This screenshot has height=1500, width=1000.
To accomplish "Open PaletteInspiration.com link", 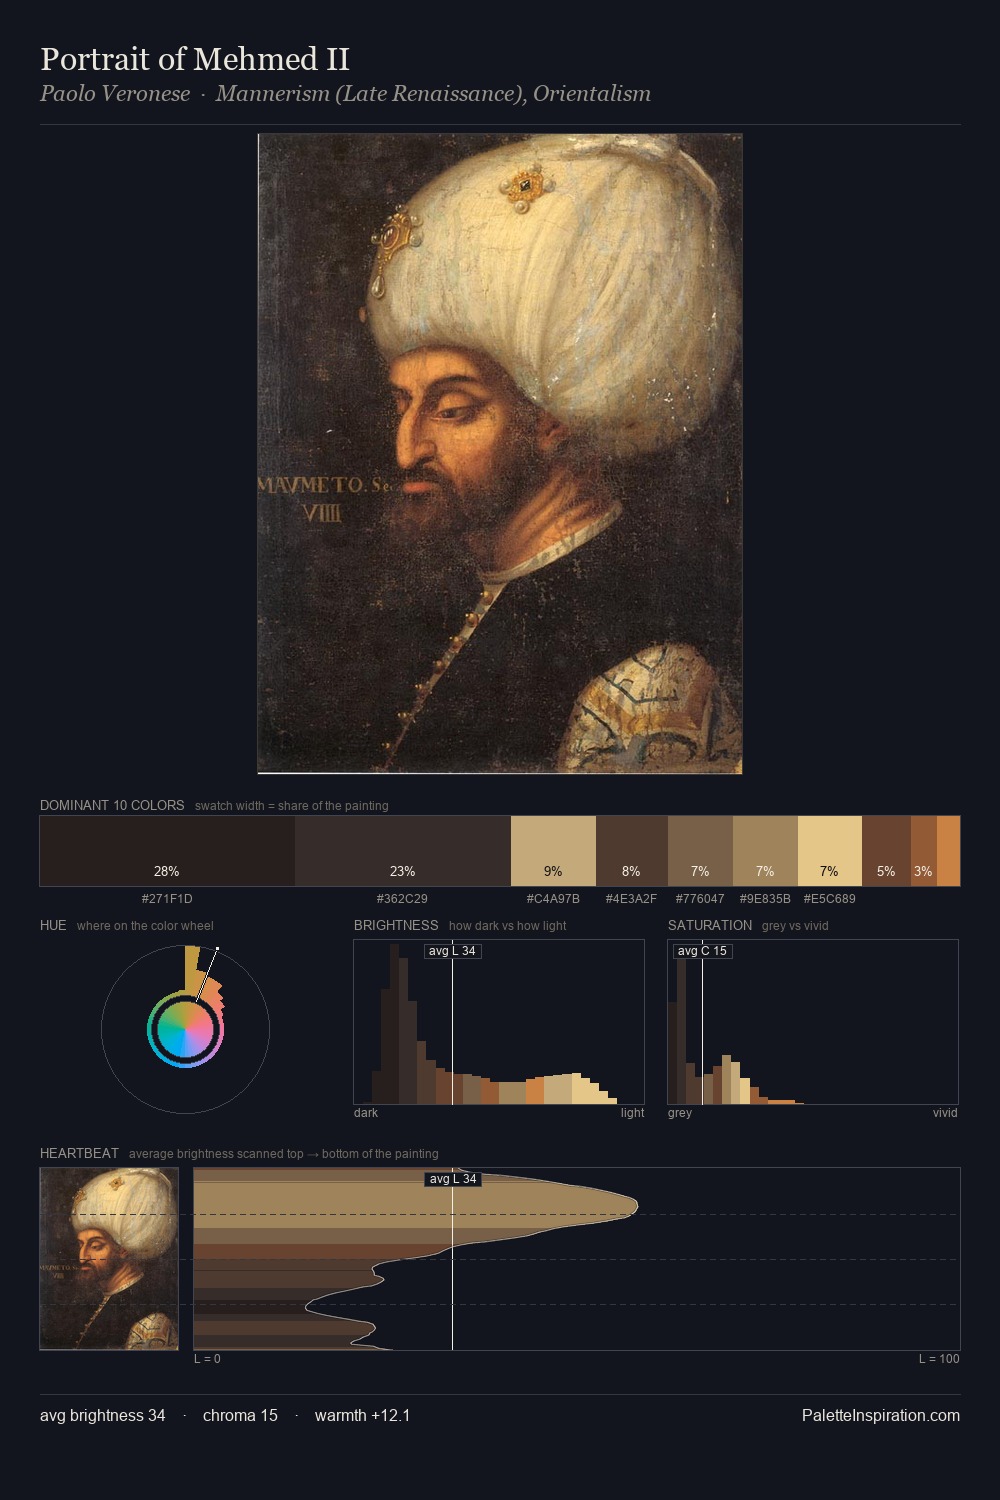I will (x=881, y=1415).
